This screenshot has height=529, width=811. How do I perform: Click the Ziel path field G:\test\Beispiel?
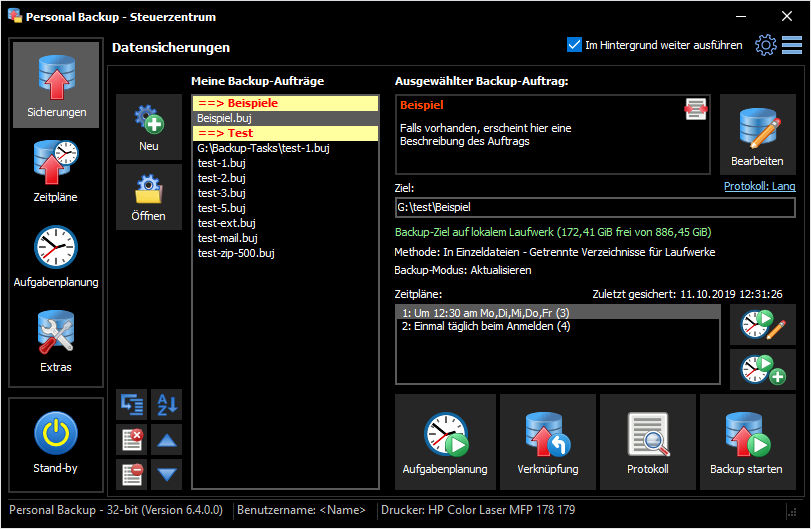tap(595, 207)
